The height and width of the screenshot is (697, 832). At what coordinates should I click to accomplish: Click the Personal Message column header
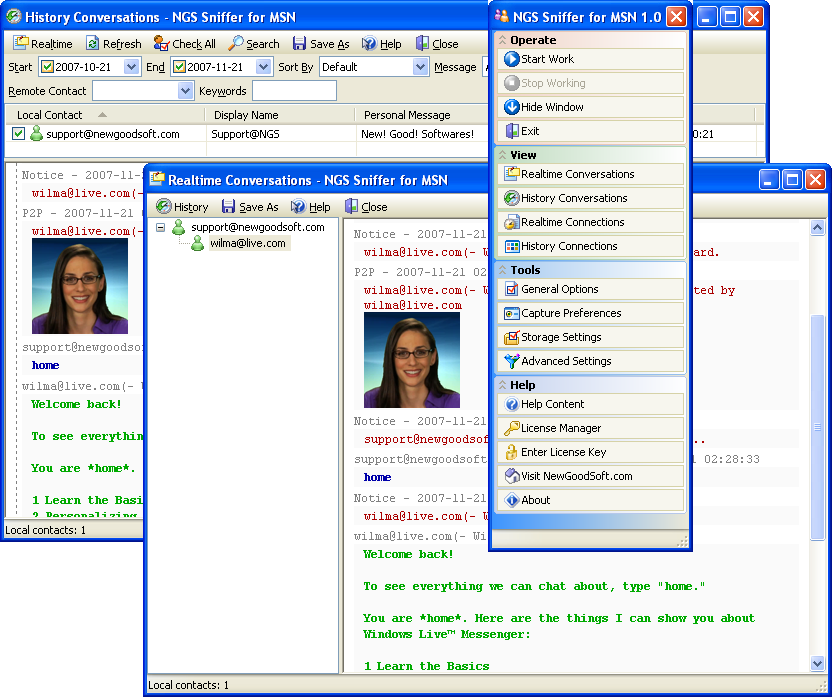[x=422, y=115]
